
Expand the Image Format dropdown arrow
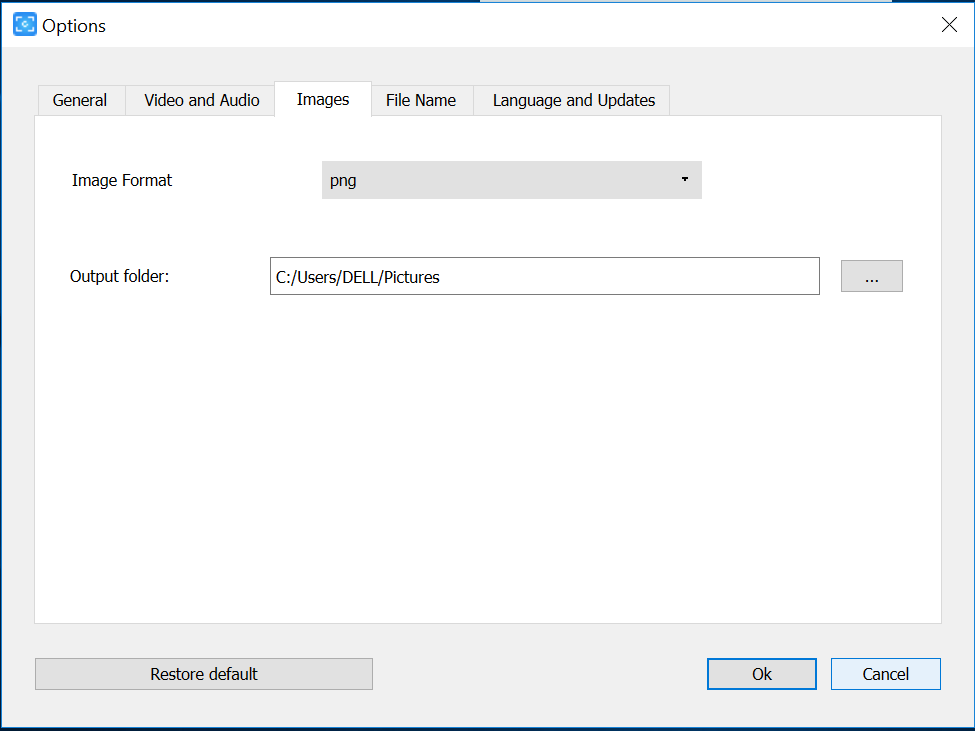685,180
